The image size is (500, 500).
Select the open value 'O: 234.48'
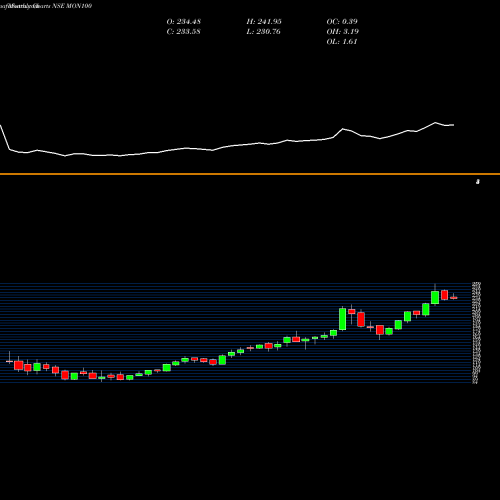184,21
